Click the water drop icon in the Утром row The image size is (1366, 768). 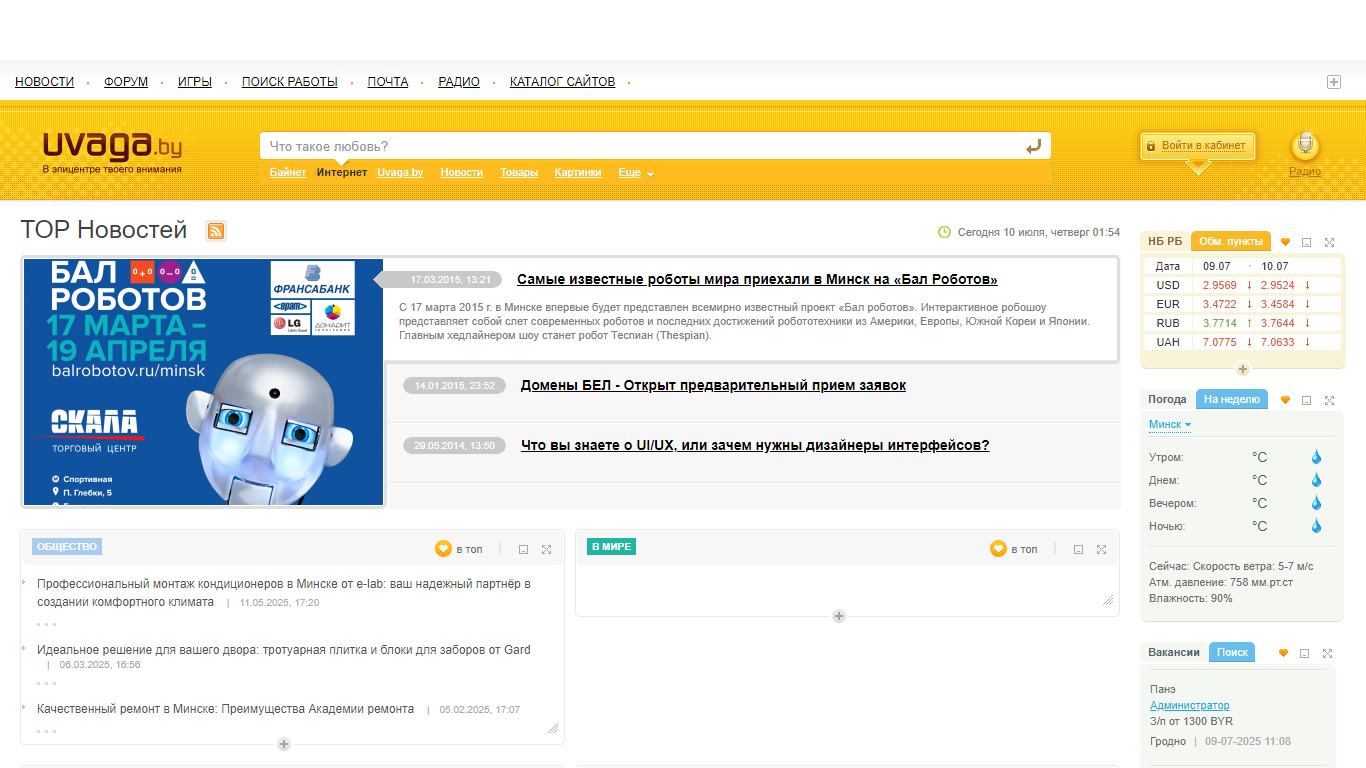coord(1316,457)
